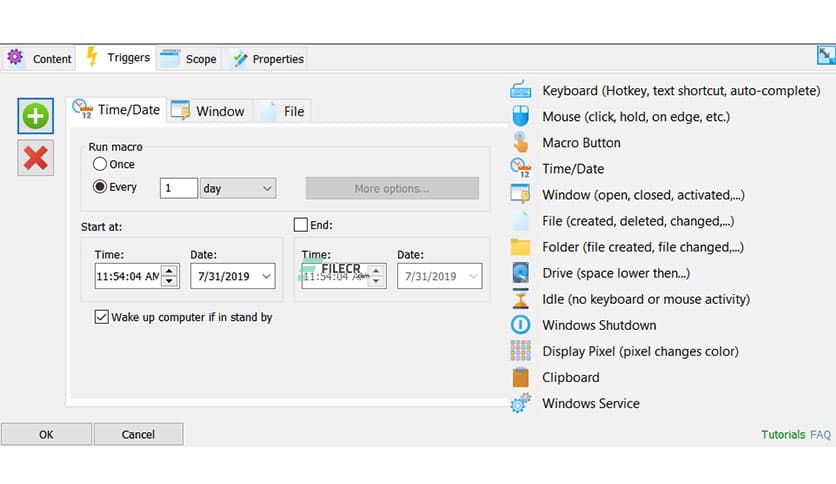836x484 pixels.
Task: Select the Once radio button
Action: click(x=100, y=164)
